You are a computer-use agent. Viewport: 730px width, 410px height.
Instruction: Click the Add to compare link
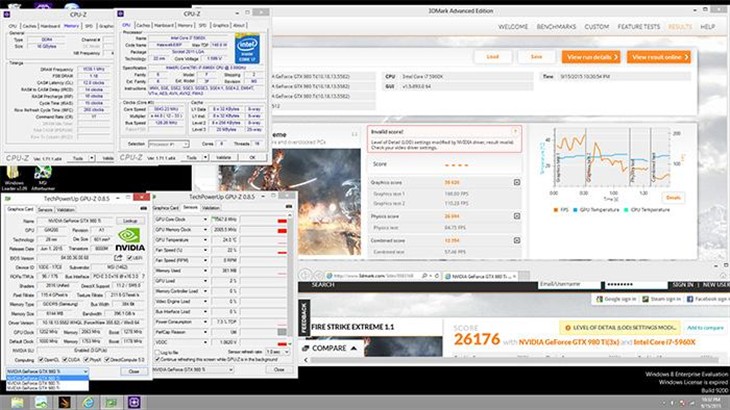tap(705, 328)
